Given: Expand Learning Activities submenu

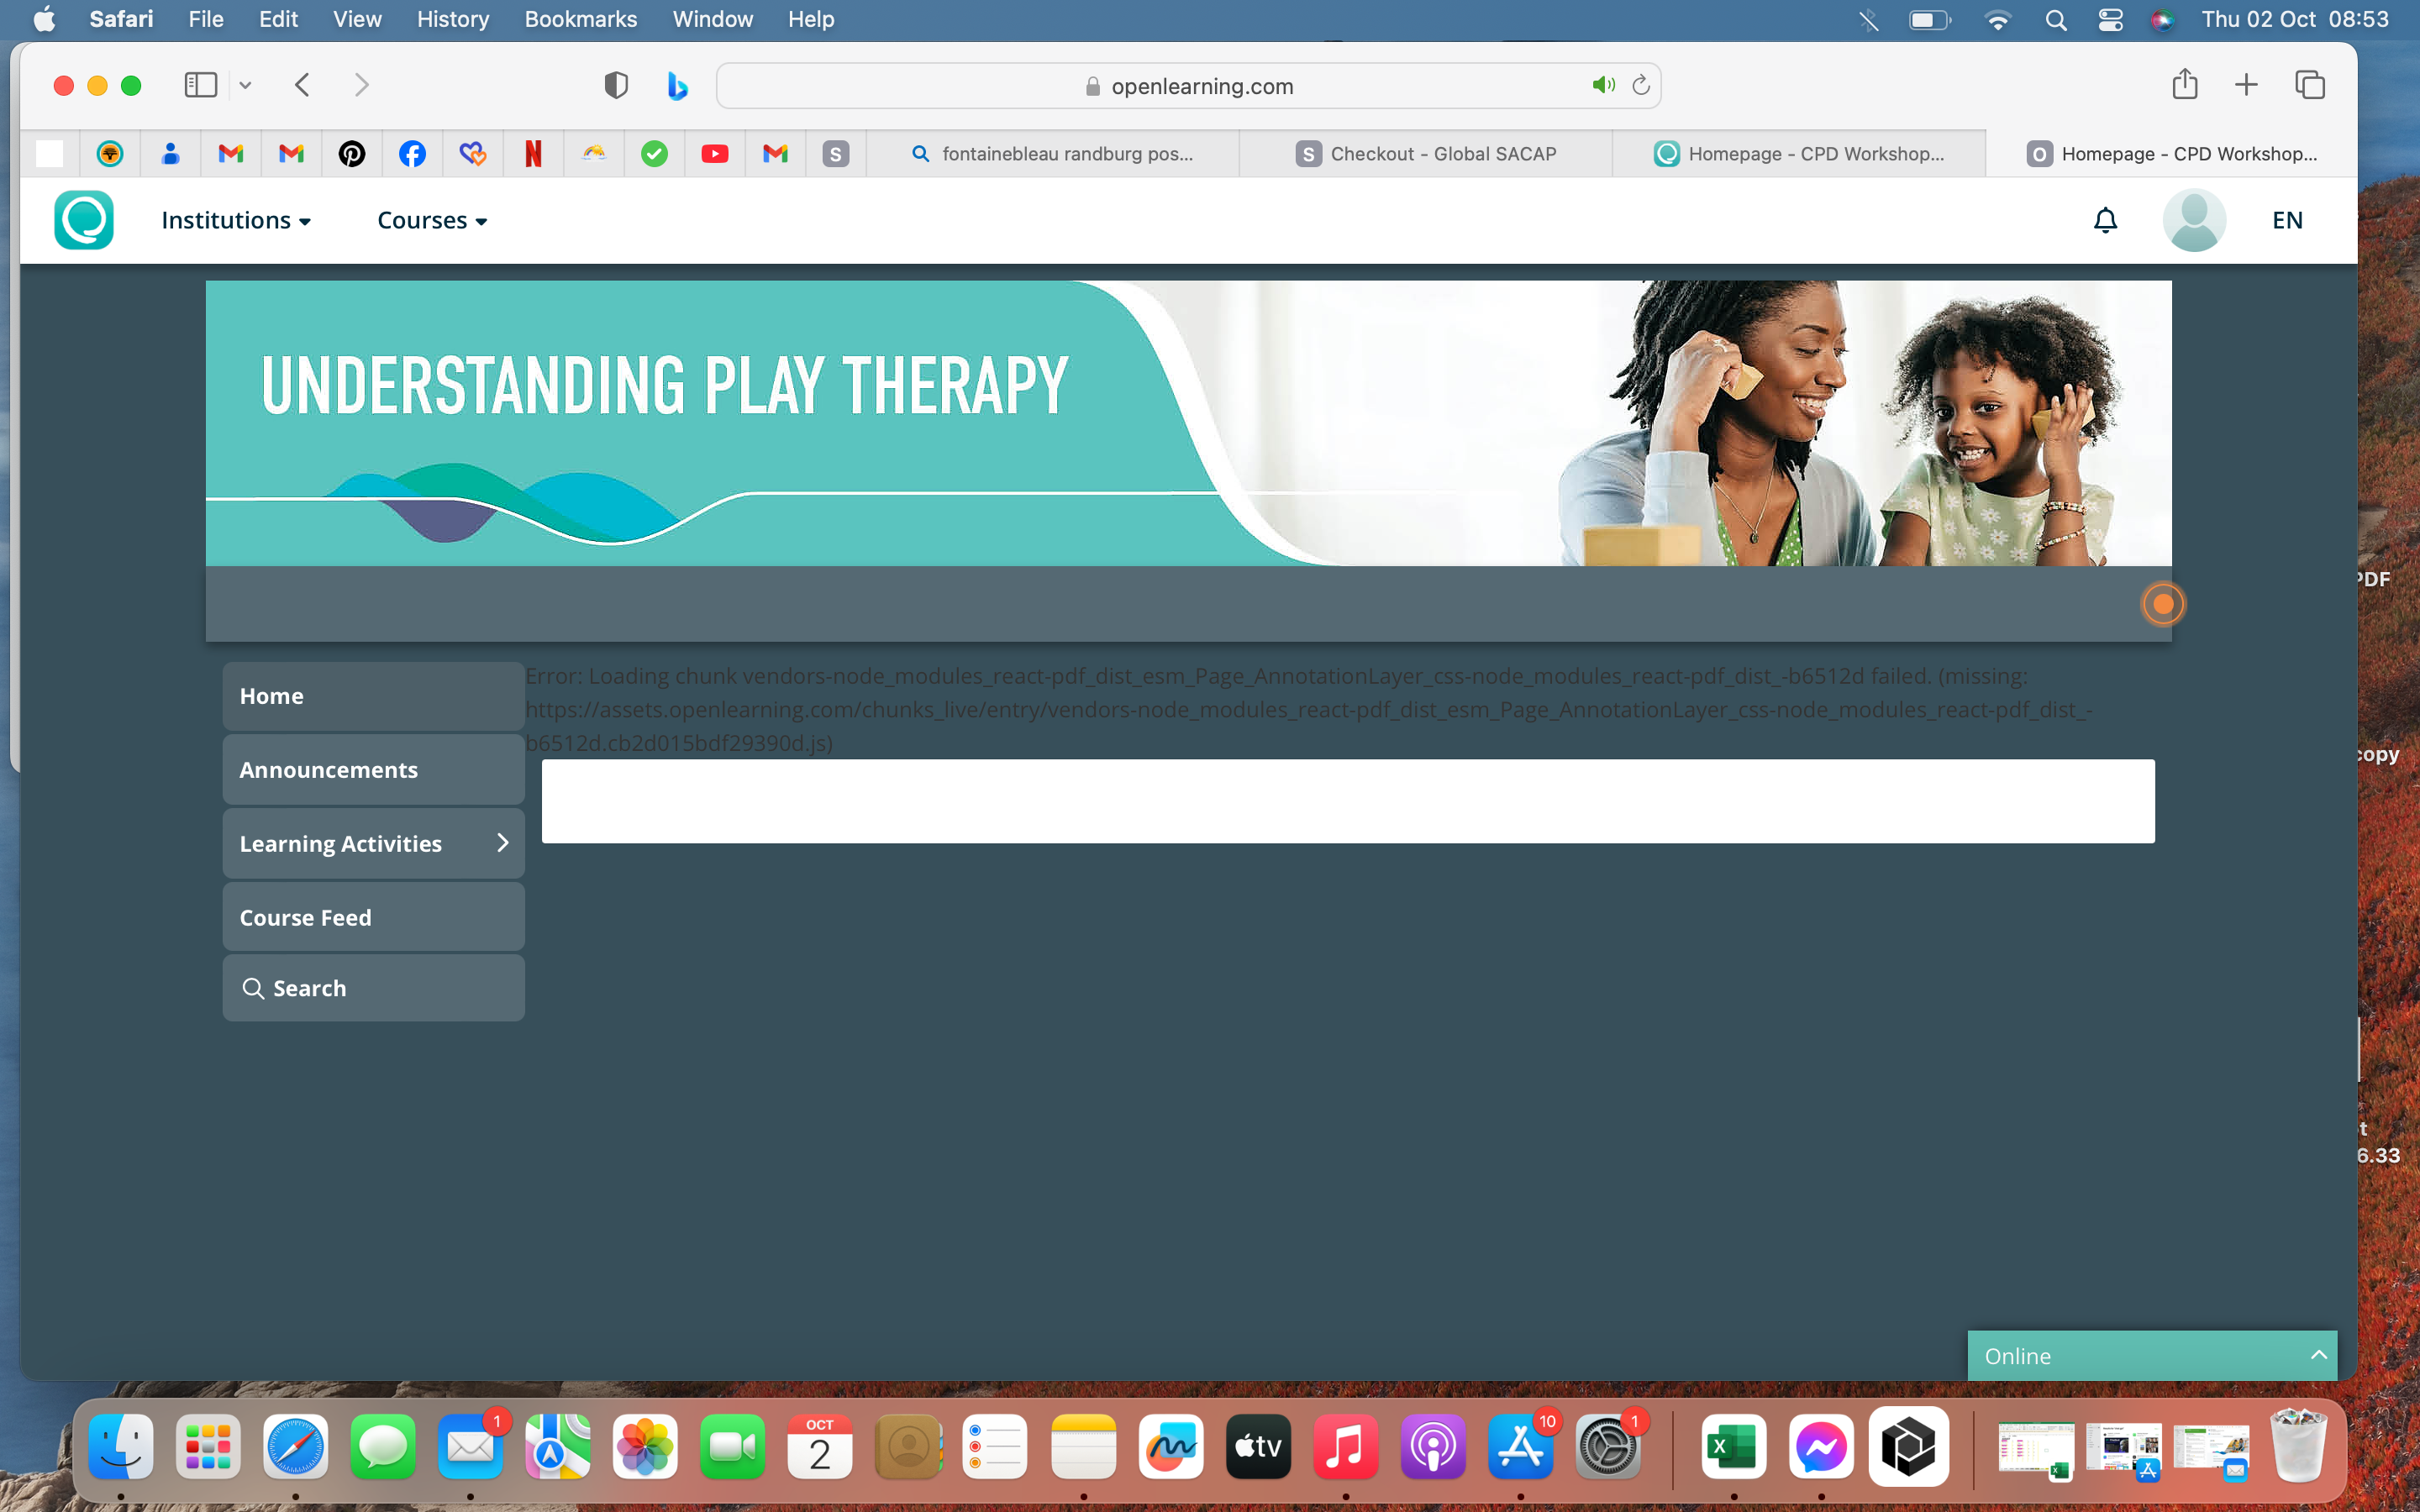Looking at the screenshot, I should [502, 843].
